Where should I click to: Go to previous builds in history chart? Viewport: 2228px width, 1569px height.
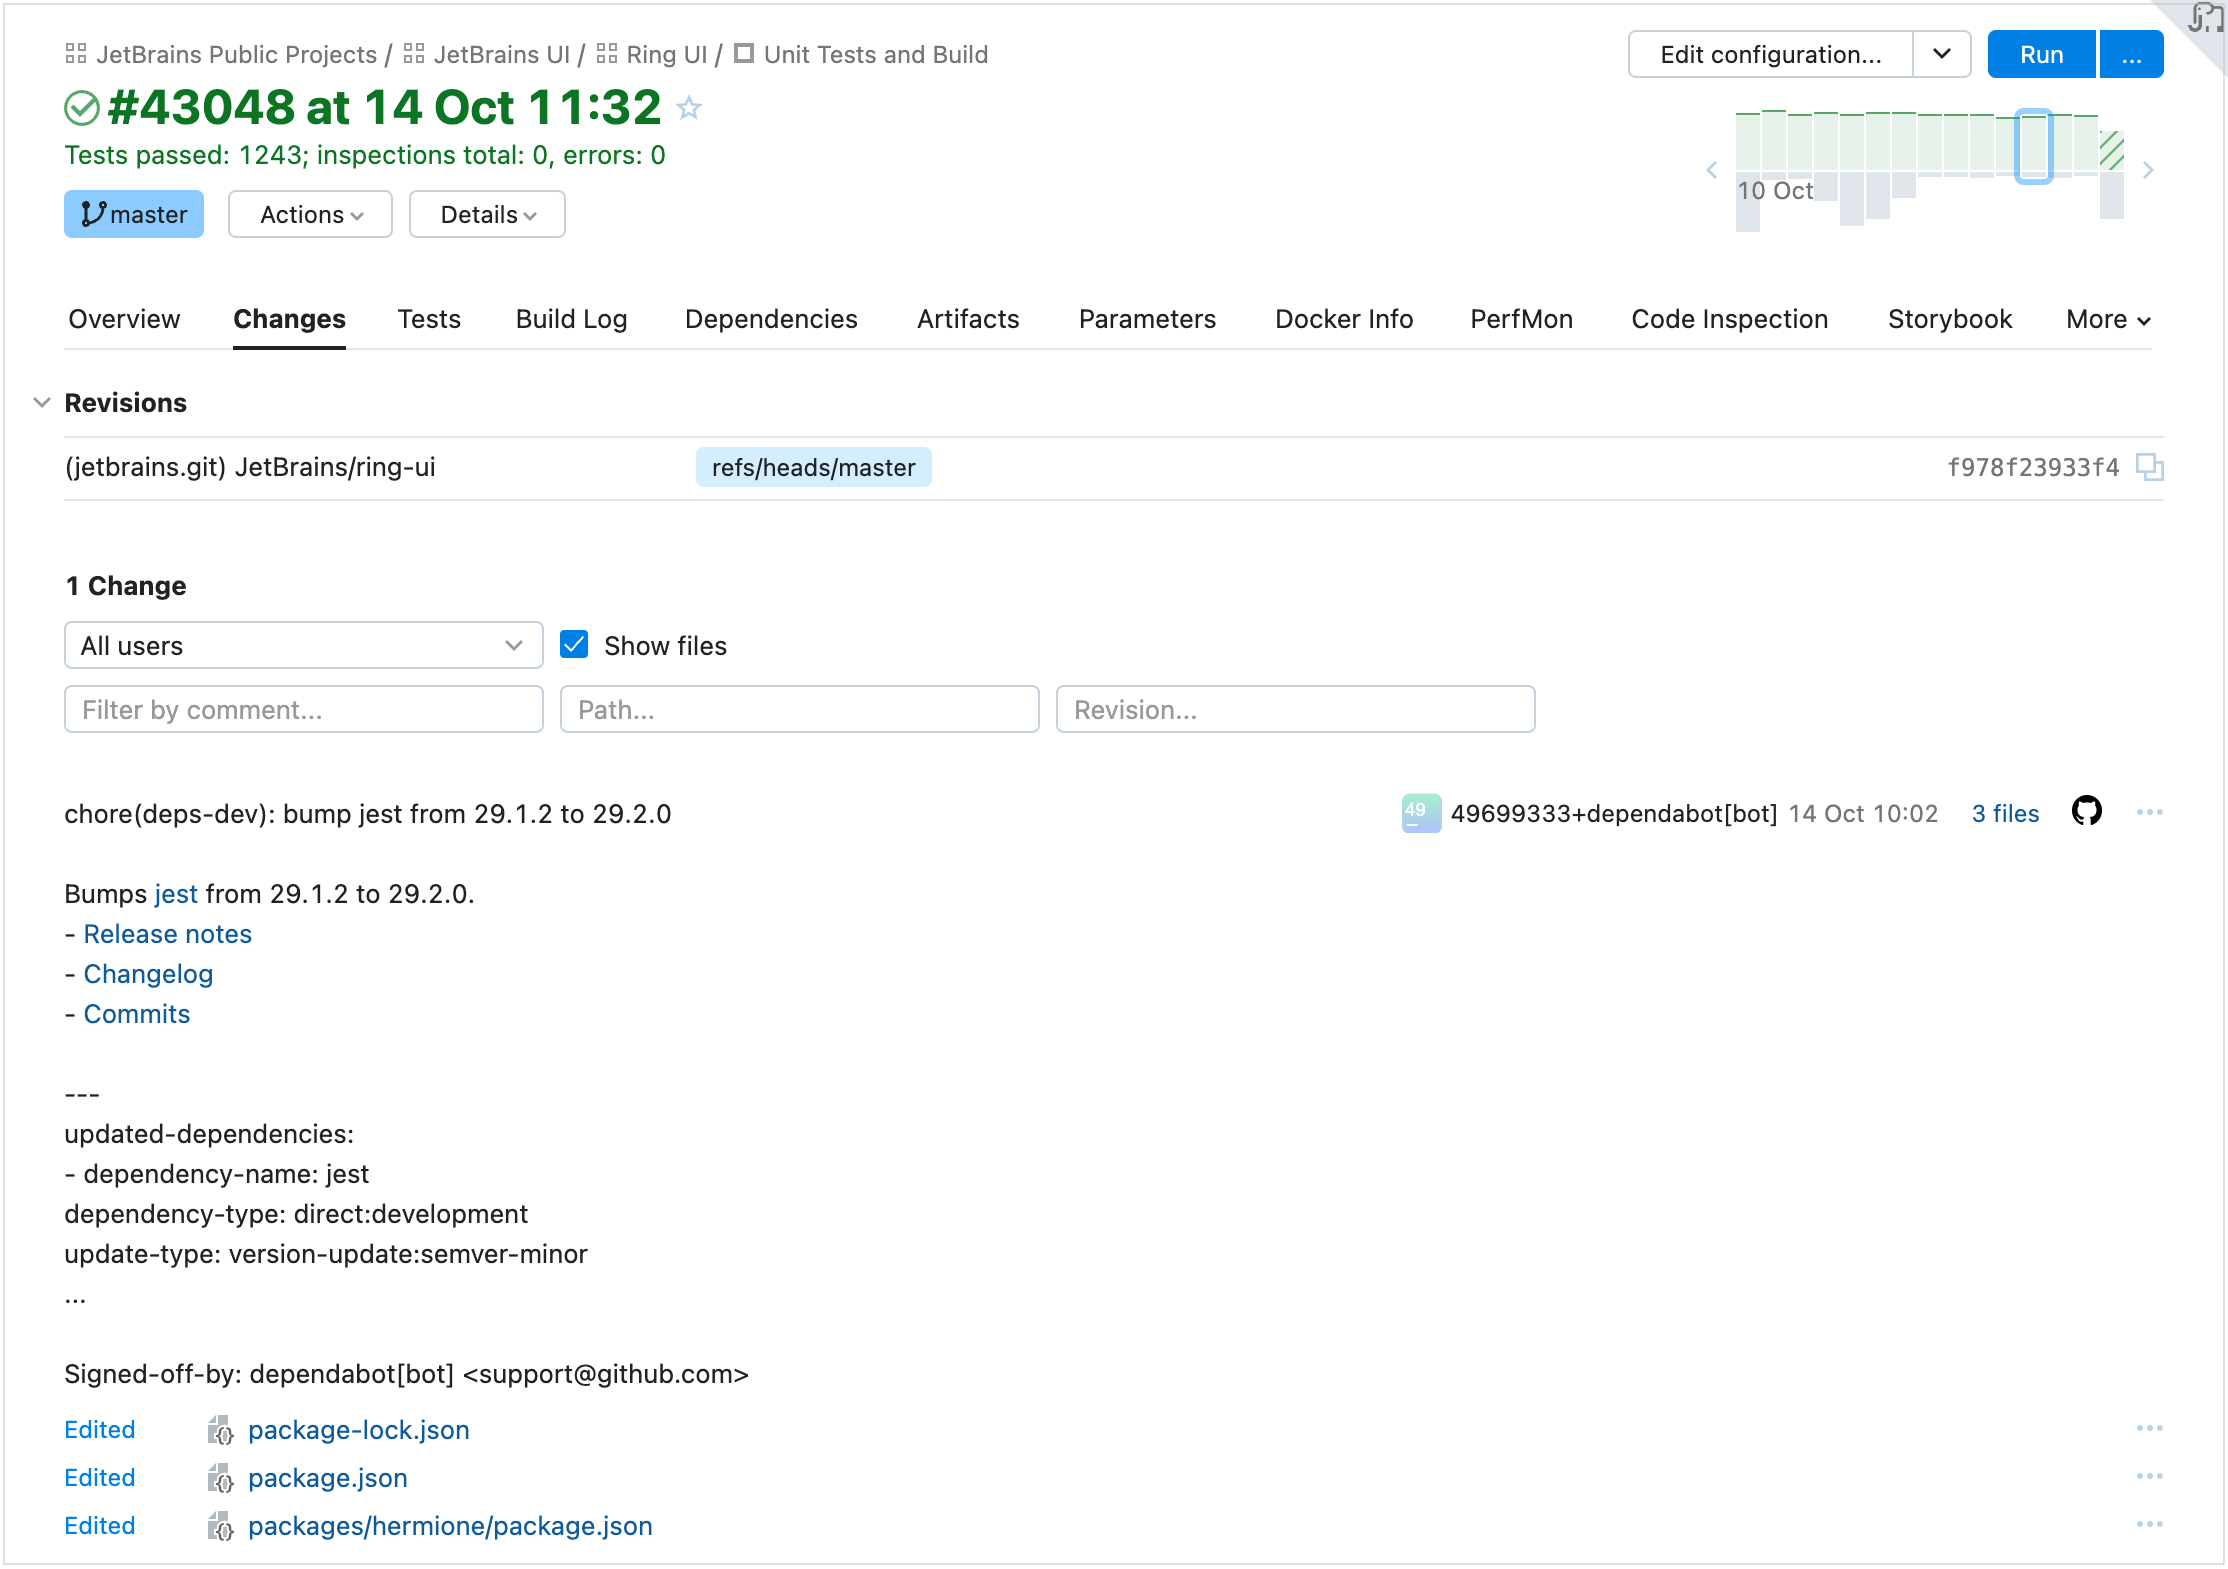pos(1712,170)
